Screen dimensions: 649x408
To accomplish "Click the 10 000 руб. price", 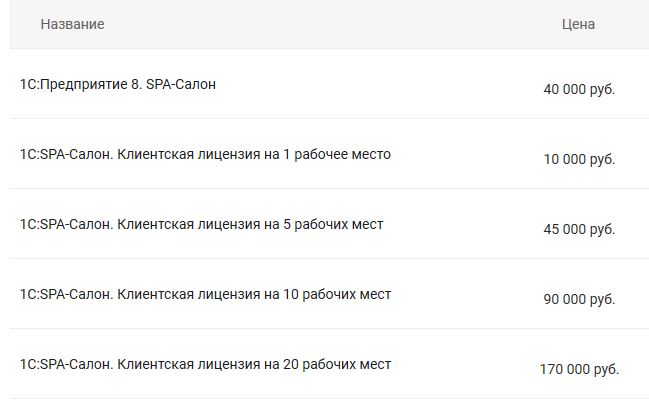I will (579, 159).
